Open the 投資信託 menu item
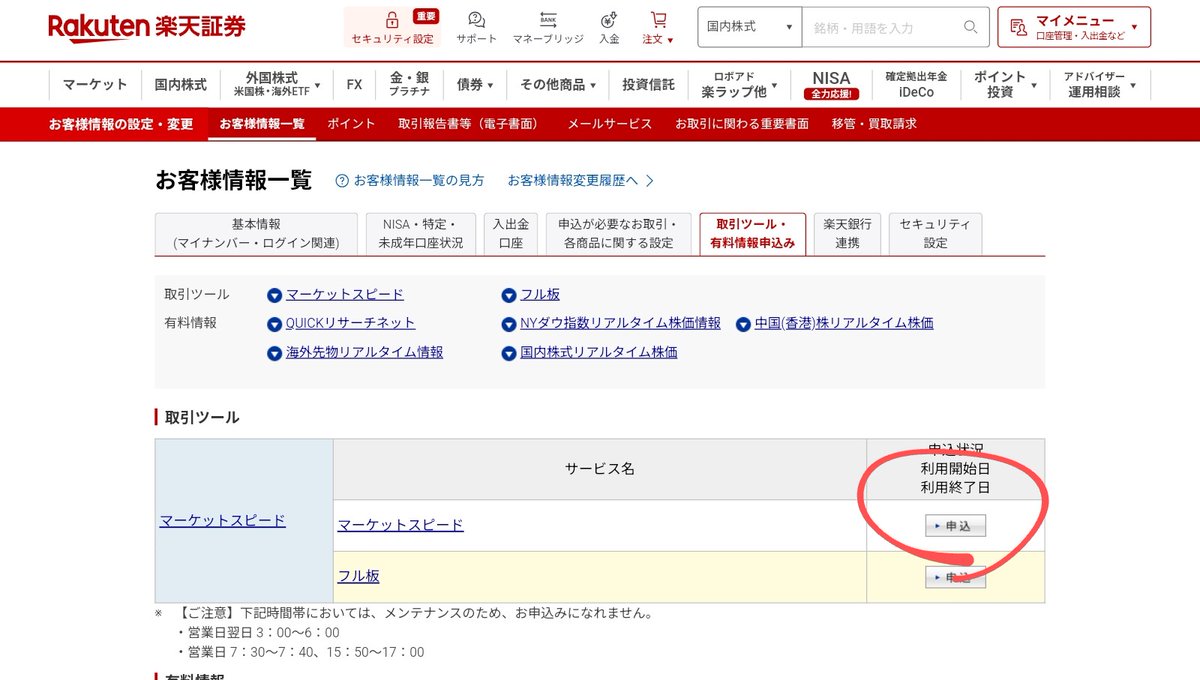Viewport: 1200px width, 680px height. [648, 84]
